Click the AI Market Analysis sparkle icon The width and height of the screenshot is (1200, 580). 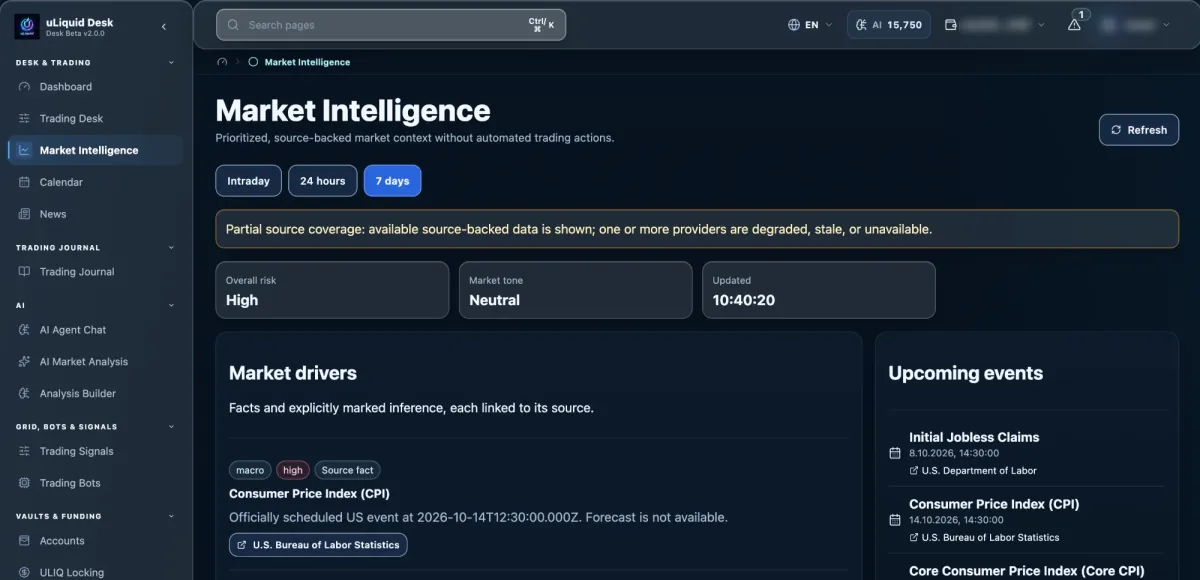pos(25,362)
